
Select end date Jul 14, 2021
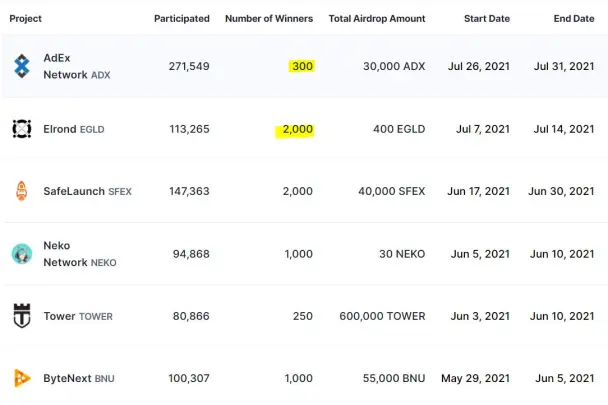[x=564, y=129]
